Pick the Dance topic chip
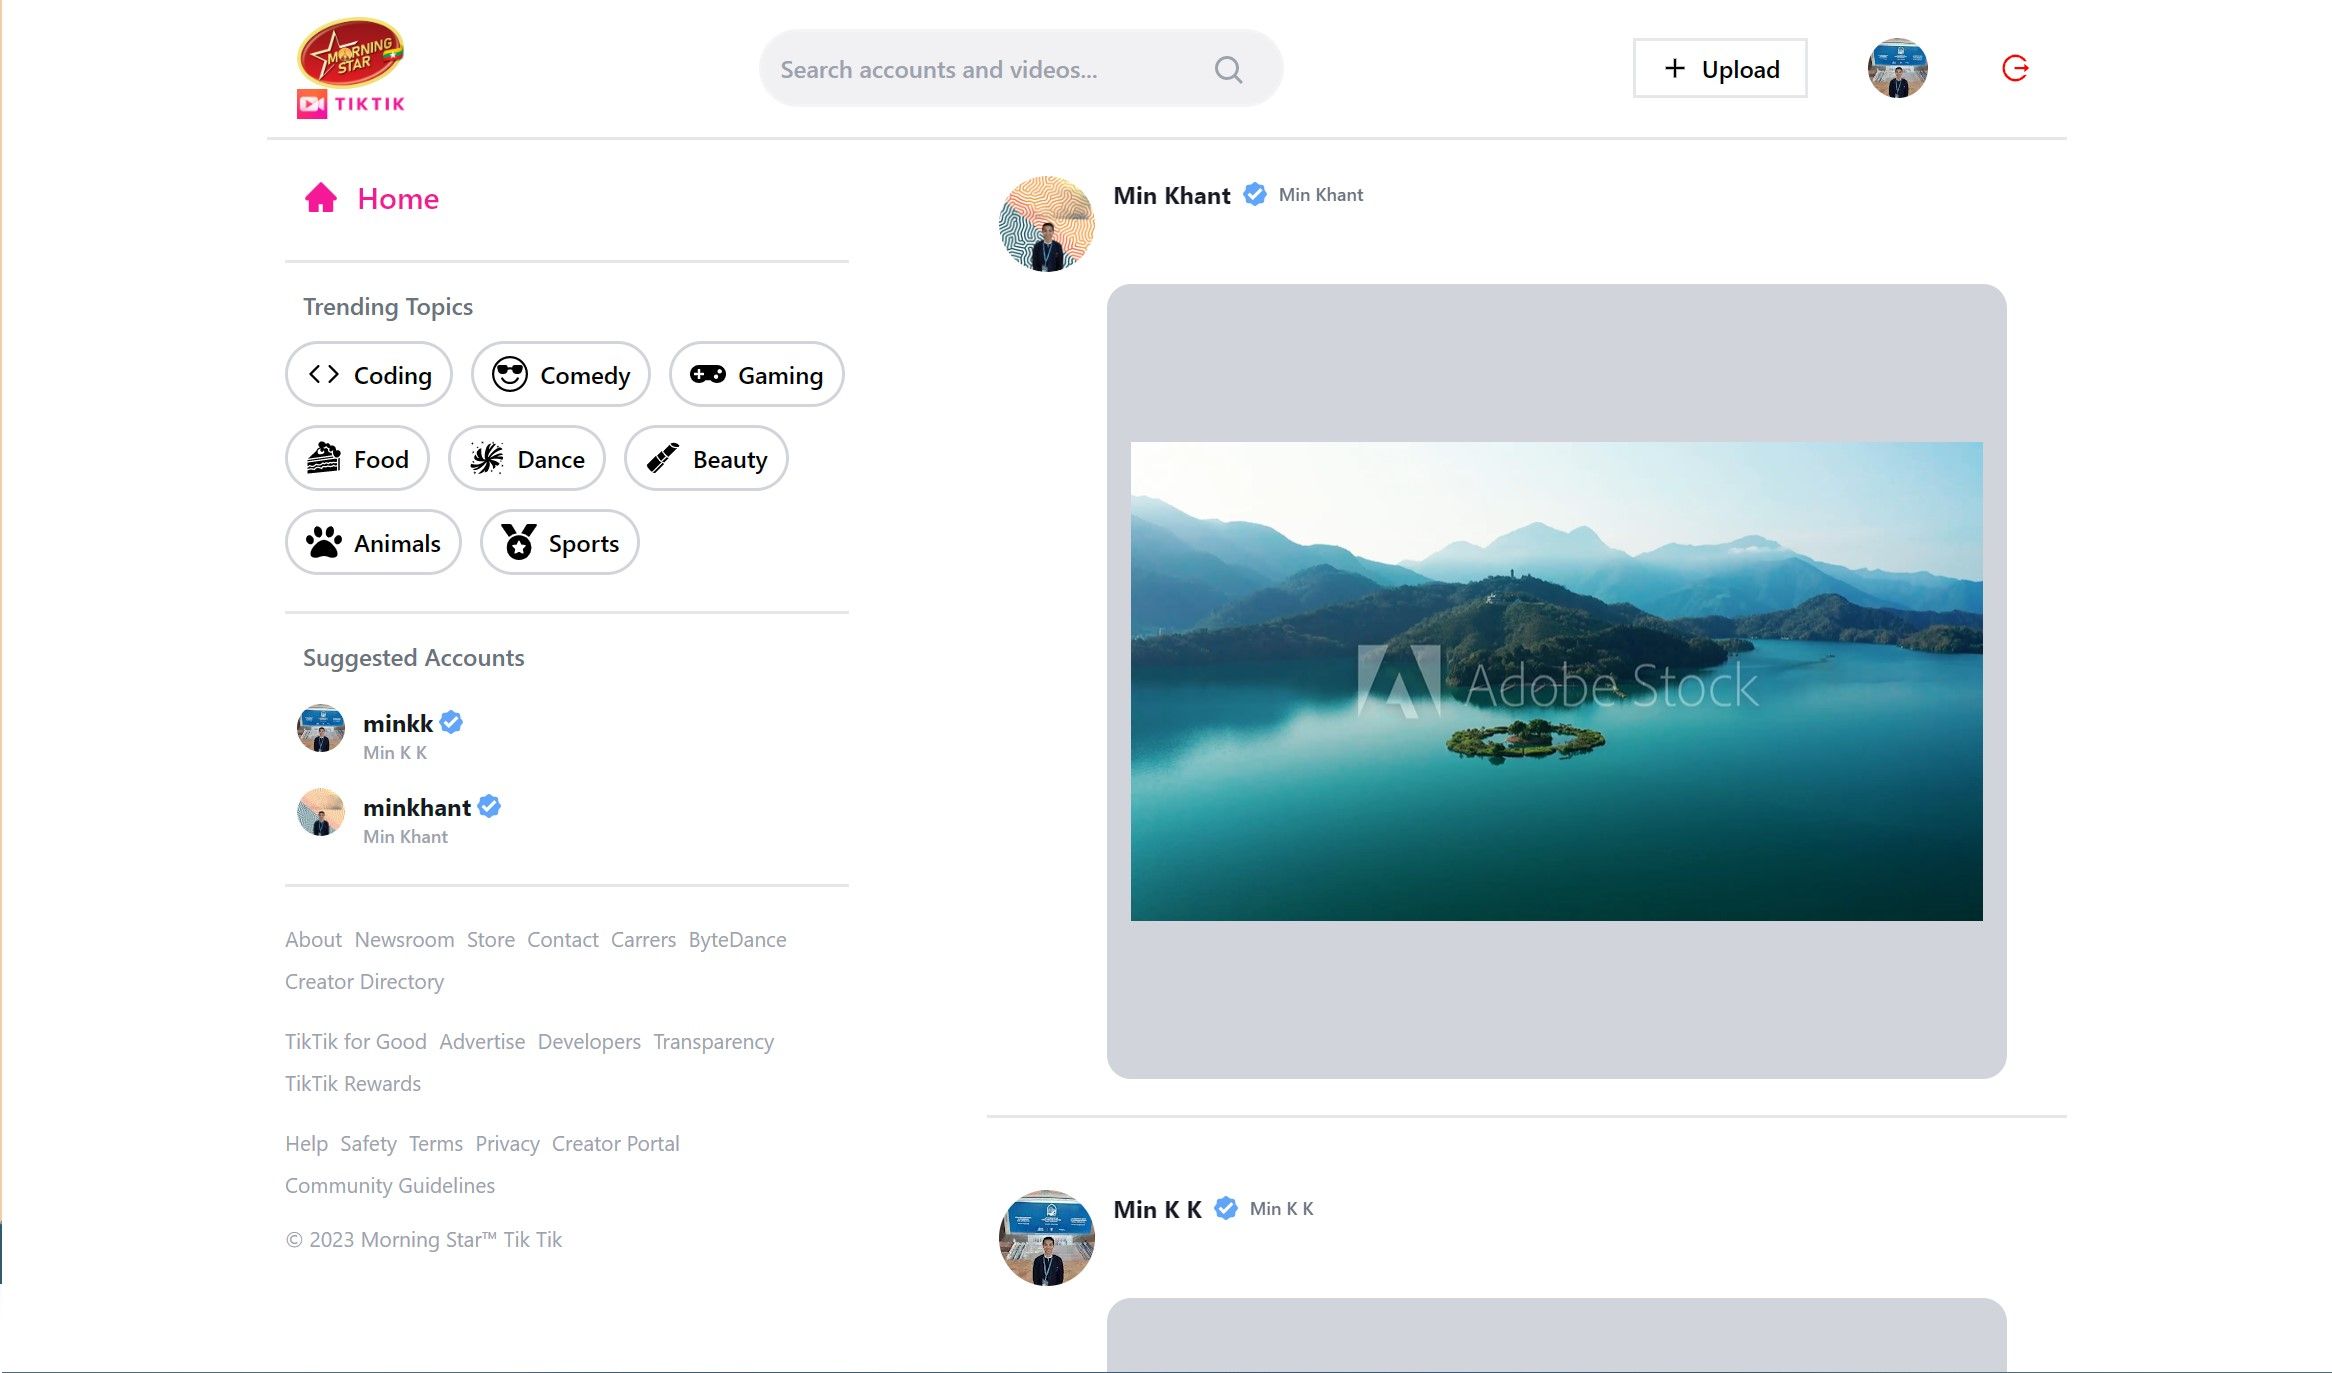The width and height of the screenshot is (2332, 1373). pos(527,459)
